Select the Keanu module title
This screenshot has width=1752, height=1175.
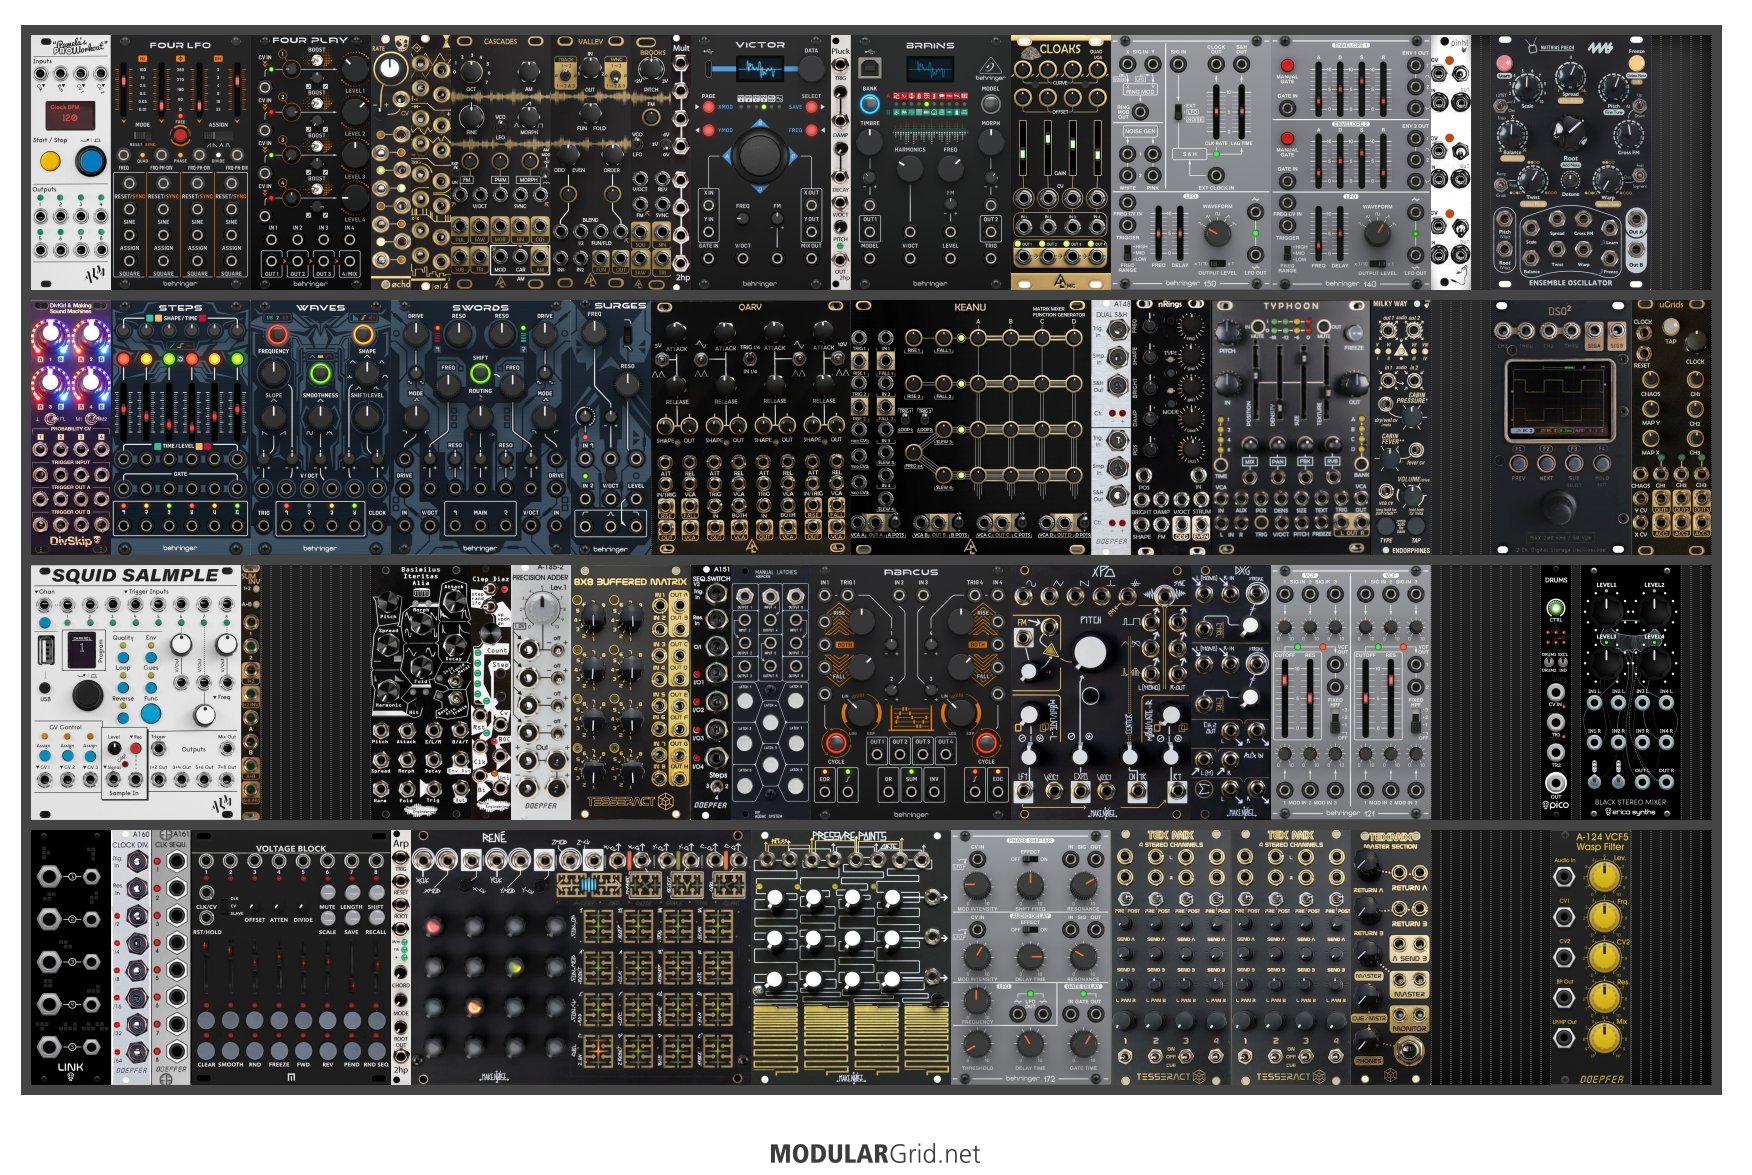970,308
